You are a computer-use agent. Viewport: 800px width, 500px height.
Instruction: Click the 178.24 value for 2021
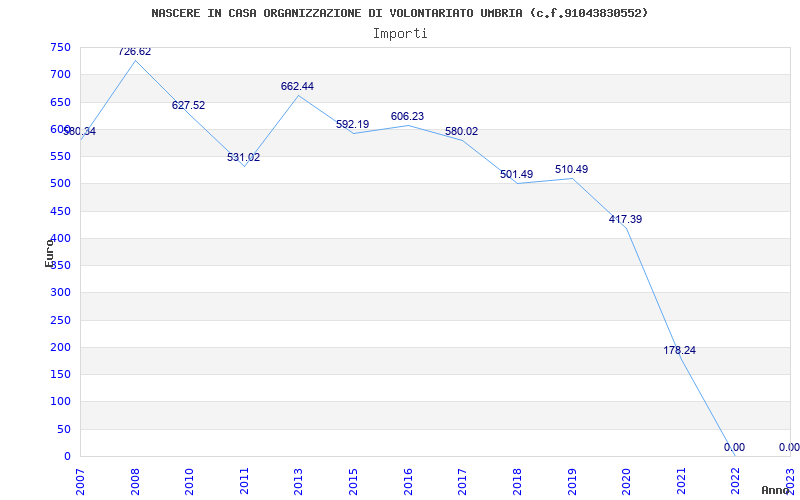coord(680,351)
